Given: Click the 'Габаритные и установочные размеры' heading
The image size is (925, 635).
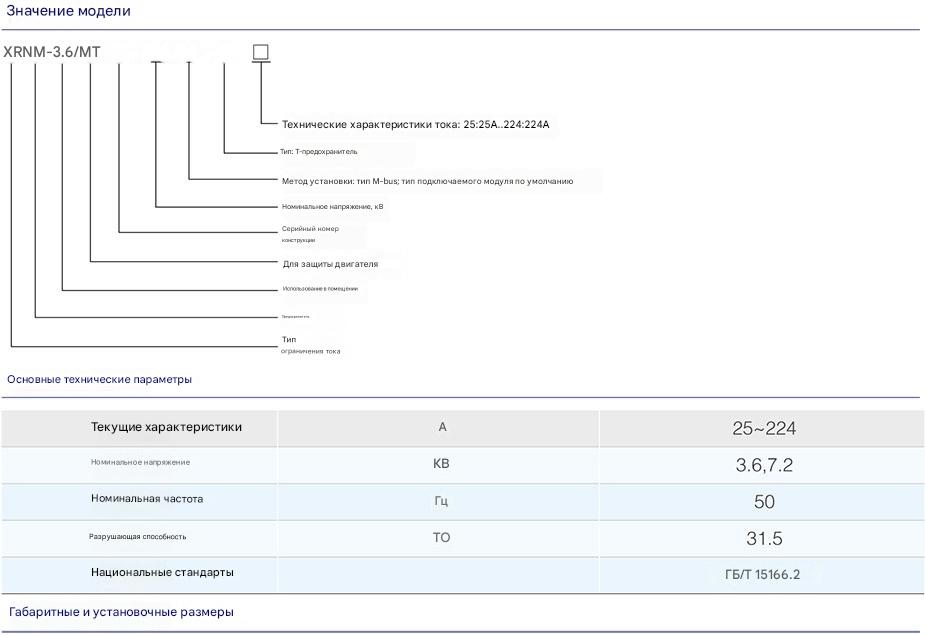Looking at the screenshot, I should [x=121, y=612].
